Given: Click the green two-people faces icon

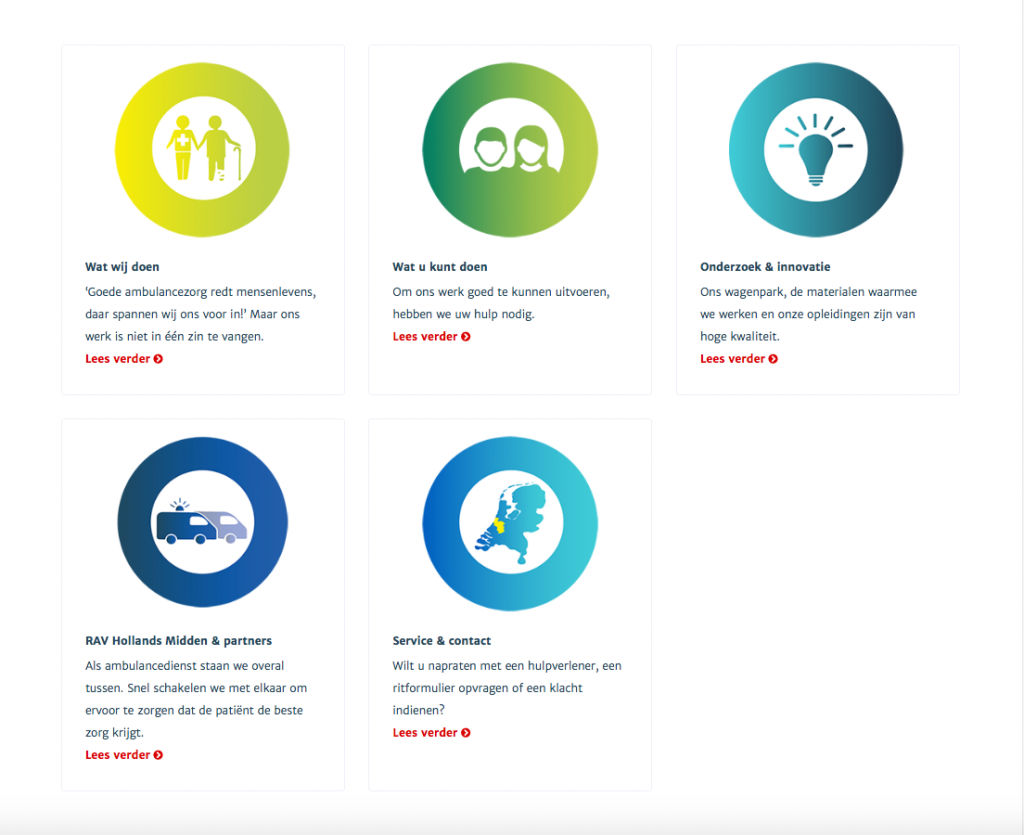Looking at the screenshot, I should pyautogui.click(x=510, y=150).
